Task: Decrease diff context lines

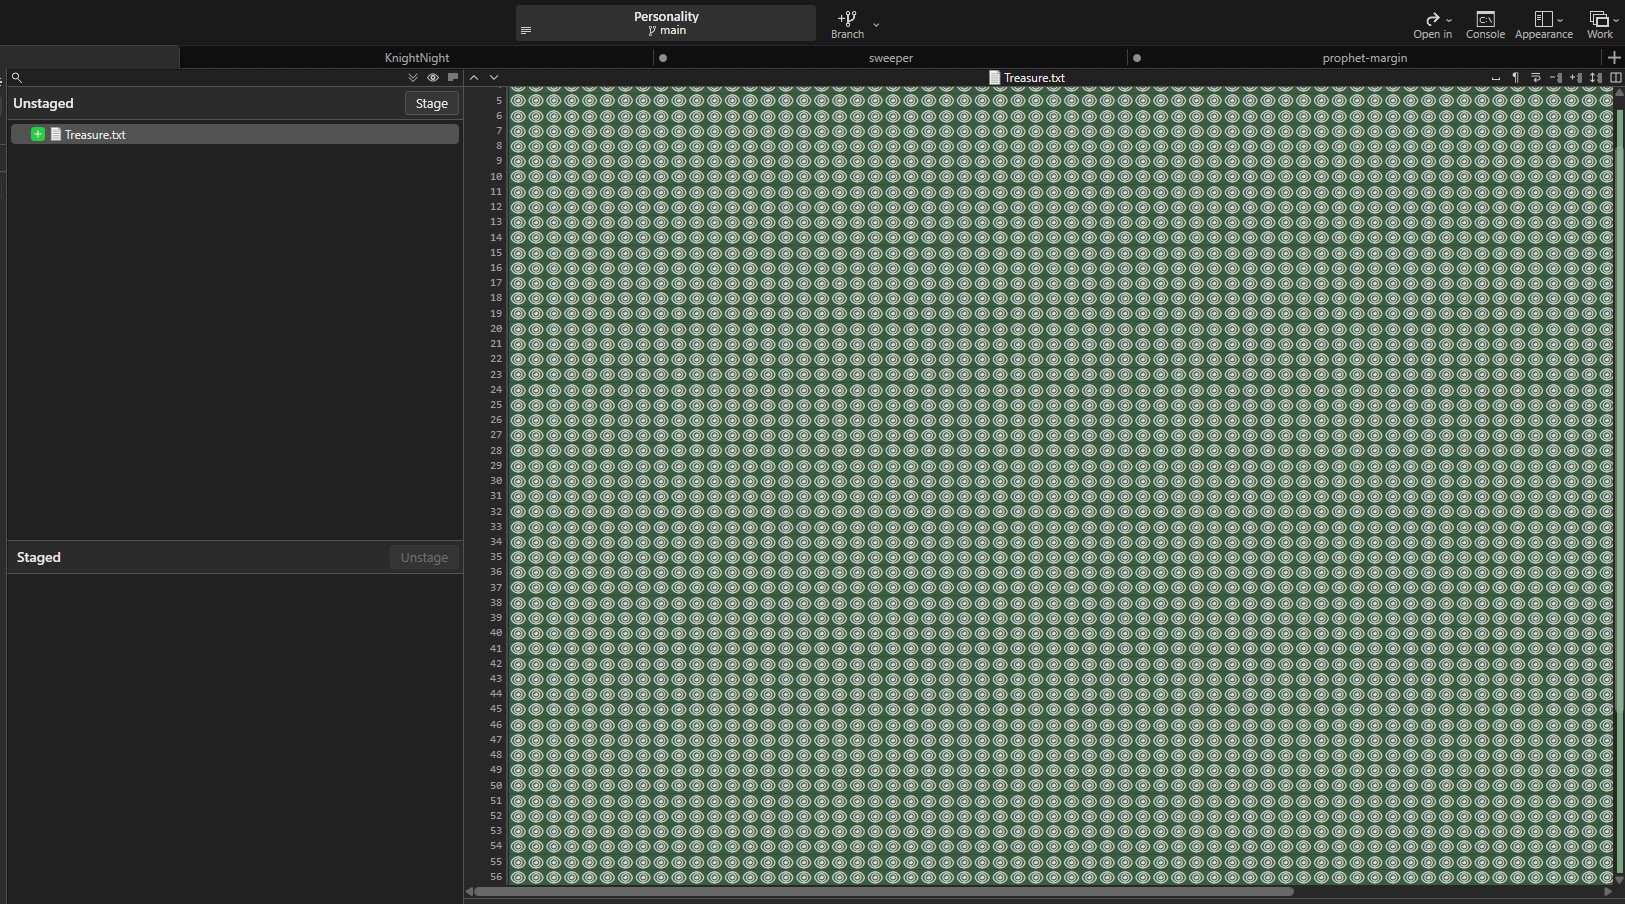Action: coord(1555,78)
